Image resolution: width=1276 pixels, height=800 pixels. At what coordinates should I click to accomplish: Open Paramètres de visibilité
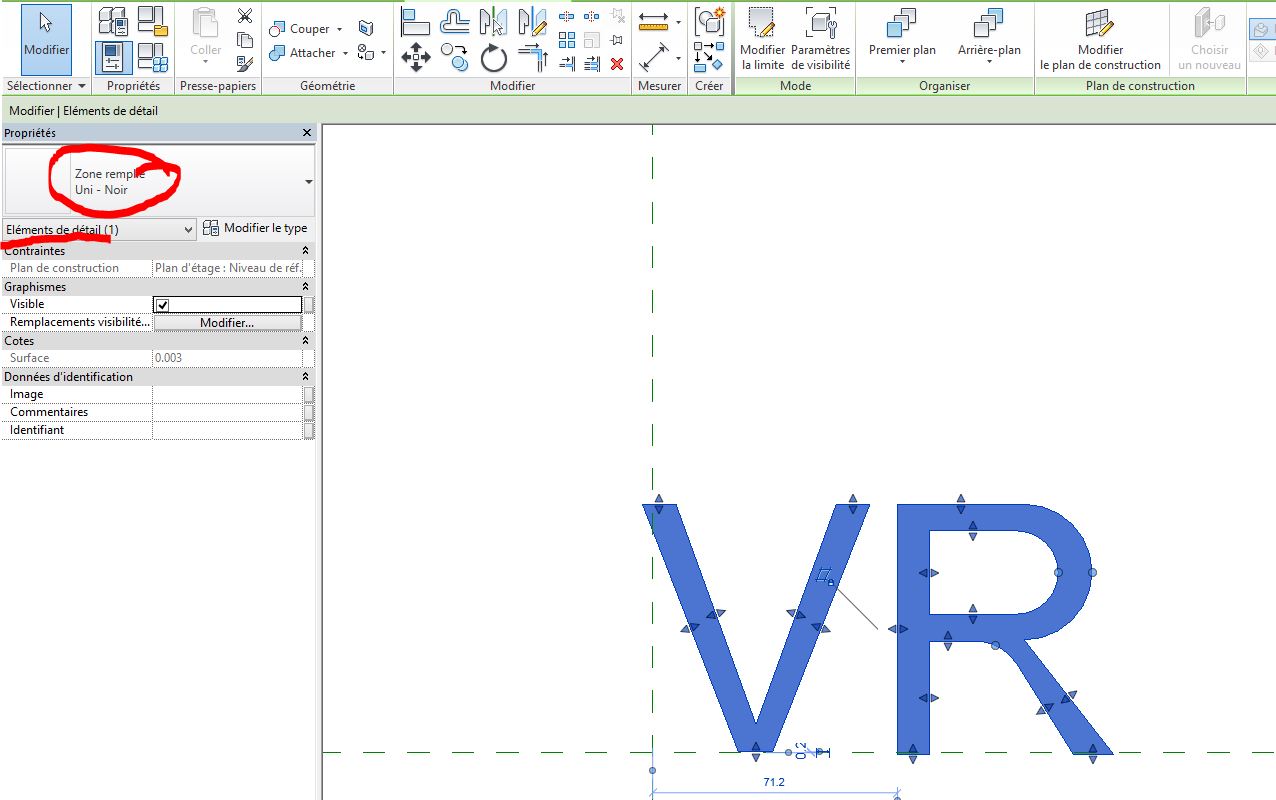coord(820,40)
